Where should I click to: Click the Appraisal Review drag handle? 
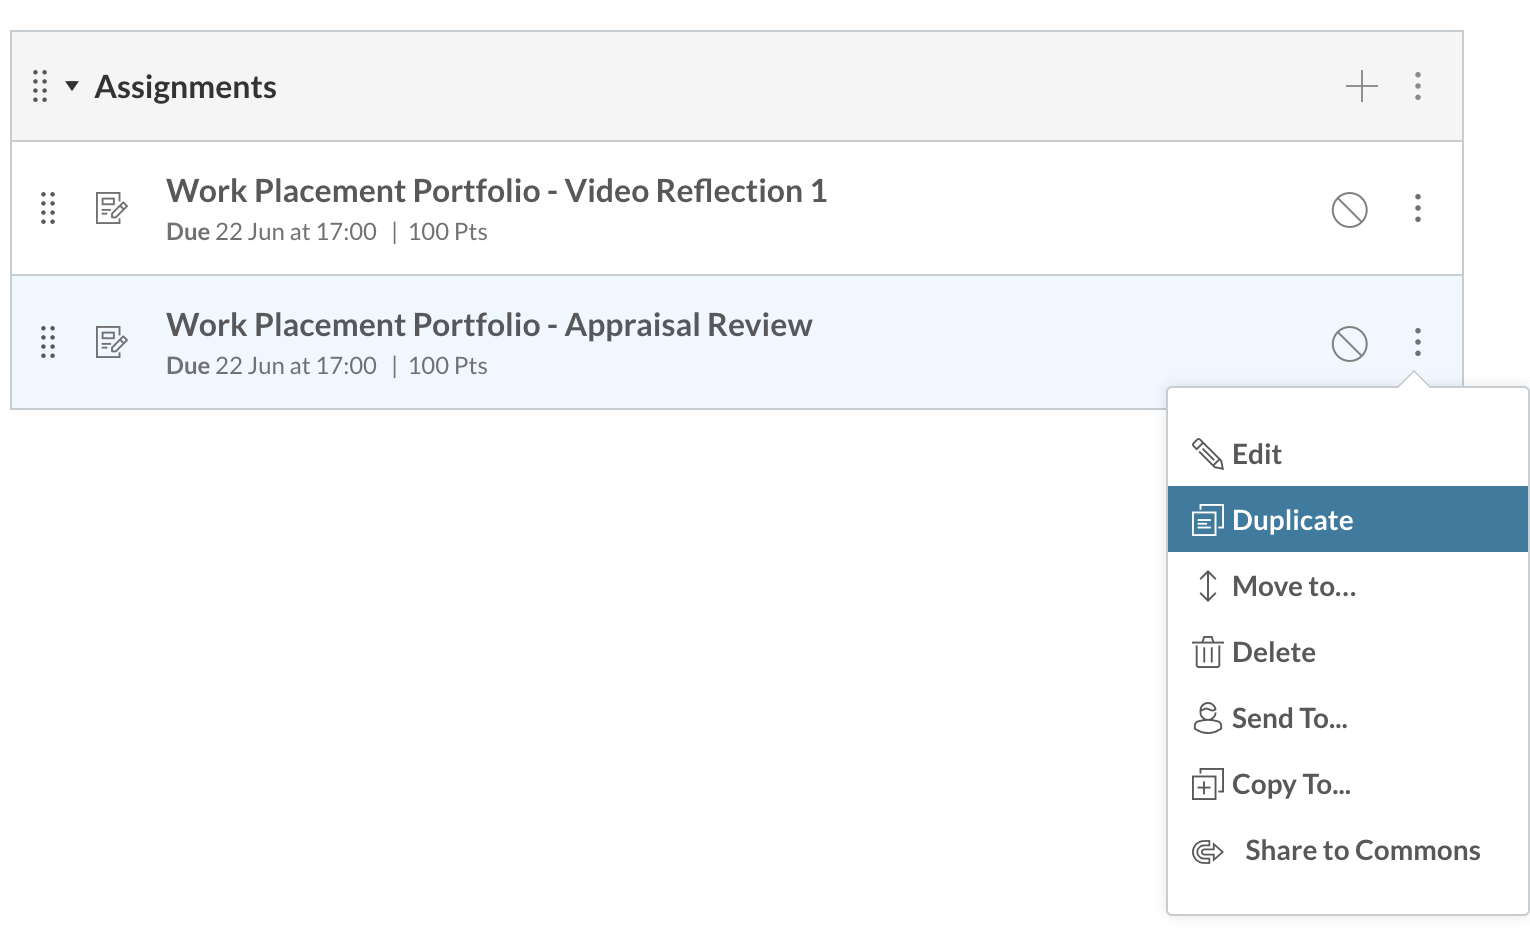point(48,342)
